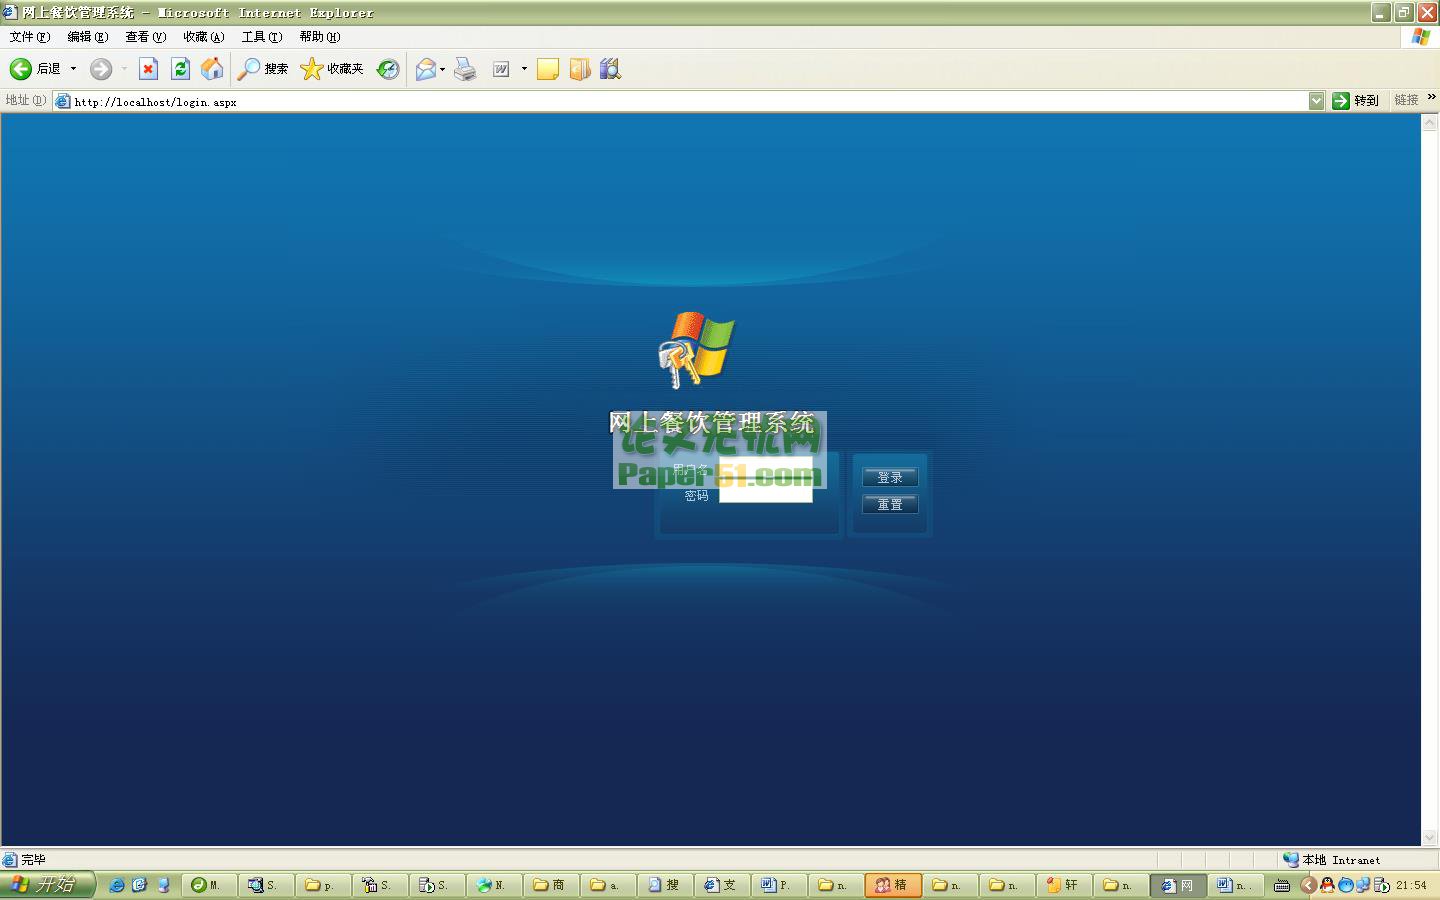Click the 转到 (Go) button
Screen dimensions: 1440x900
1355,101
